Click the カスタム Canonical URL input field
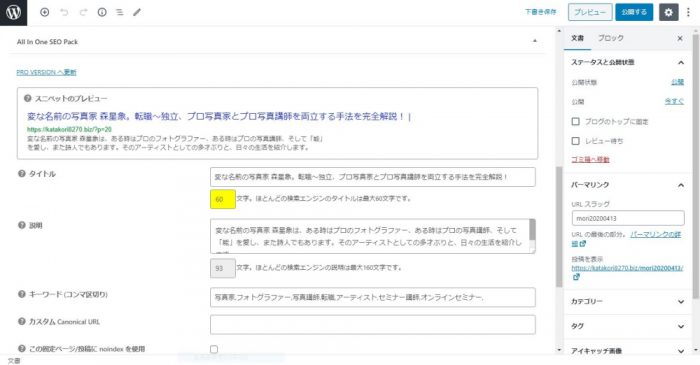This screenshot has width=700, height=365. [x=373, y=324]
